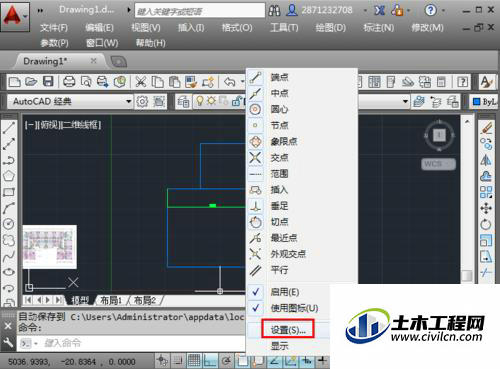Open Layer Properties Manager icon
The width and height of the screenshot is (500, 369).
[x=184, y=101]
